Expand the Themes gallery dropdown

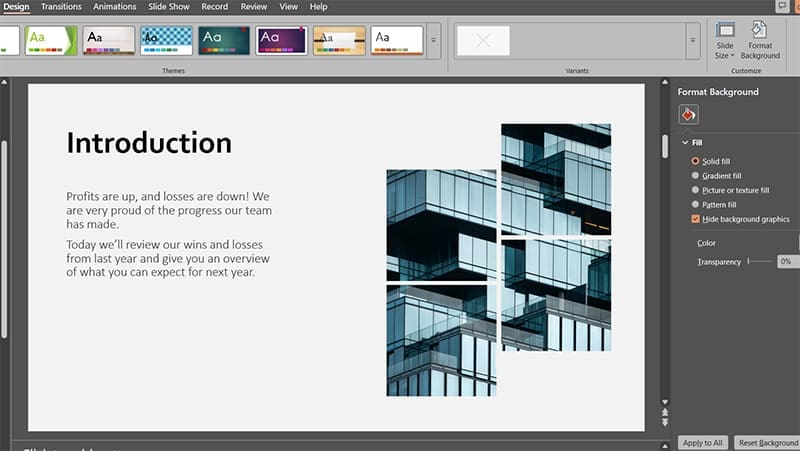[x=434, y=41]
